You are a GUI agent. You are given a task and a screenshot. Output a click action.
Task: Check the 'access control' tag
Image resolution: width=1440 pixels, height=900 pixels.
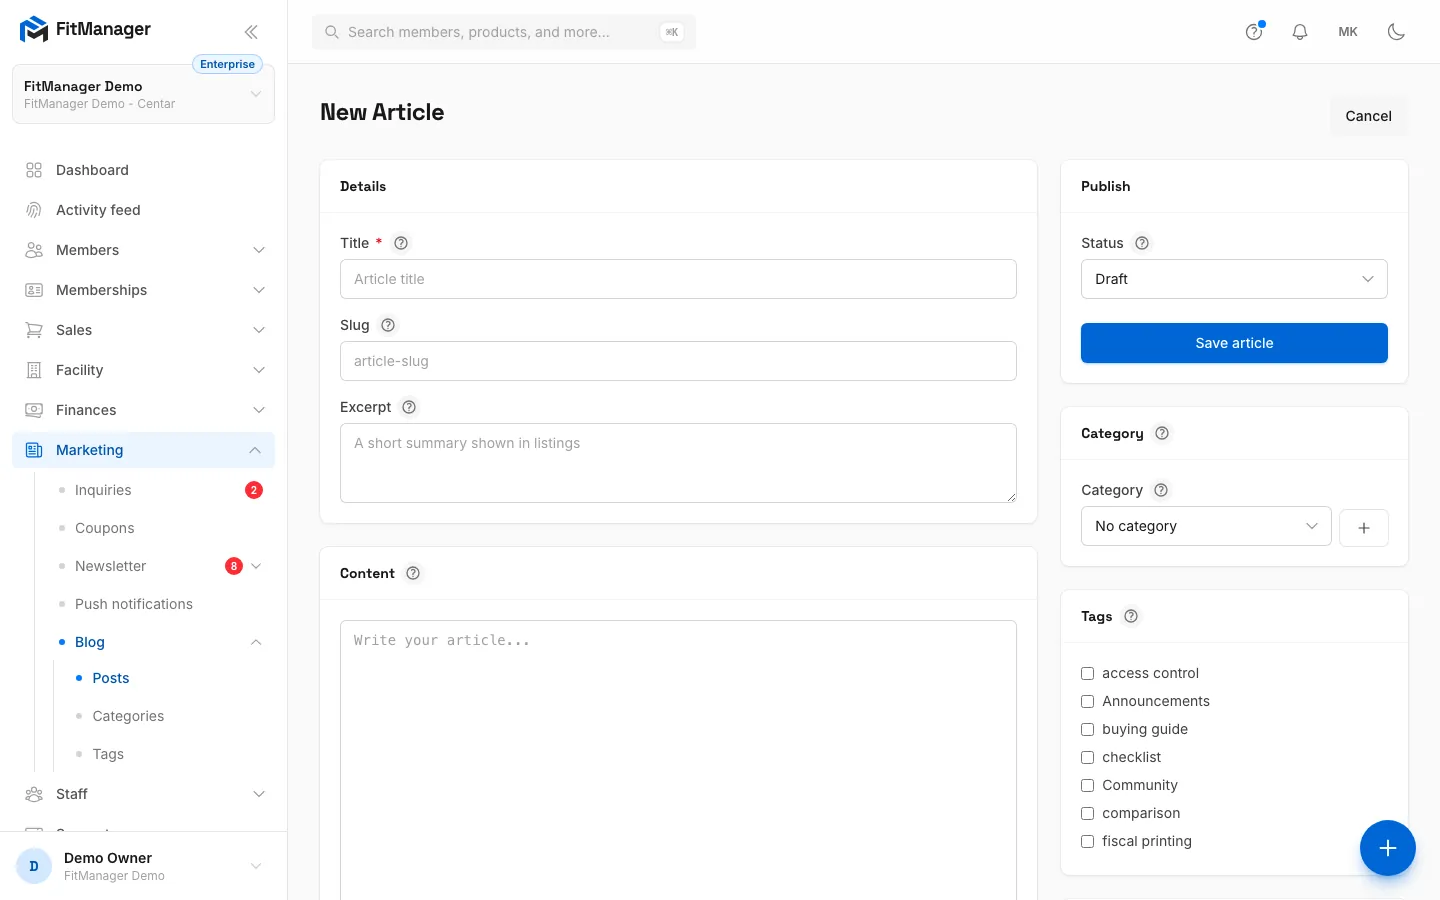[1088, 674]
